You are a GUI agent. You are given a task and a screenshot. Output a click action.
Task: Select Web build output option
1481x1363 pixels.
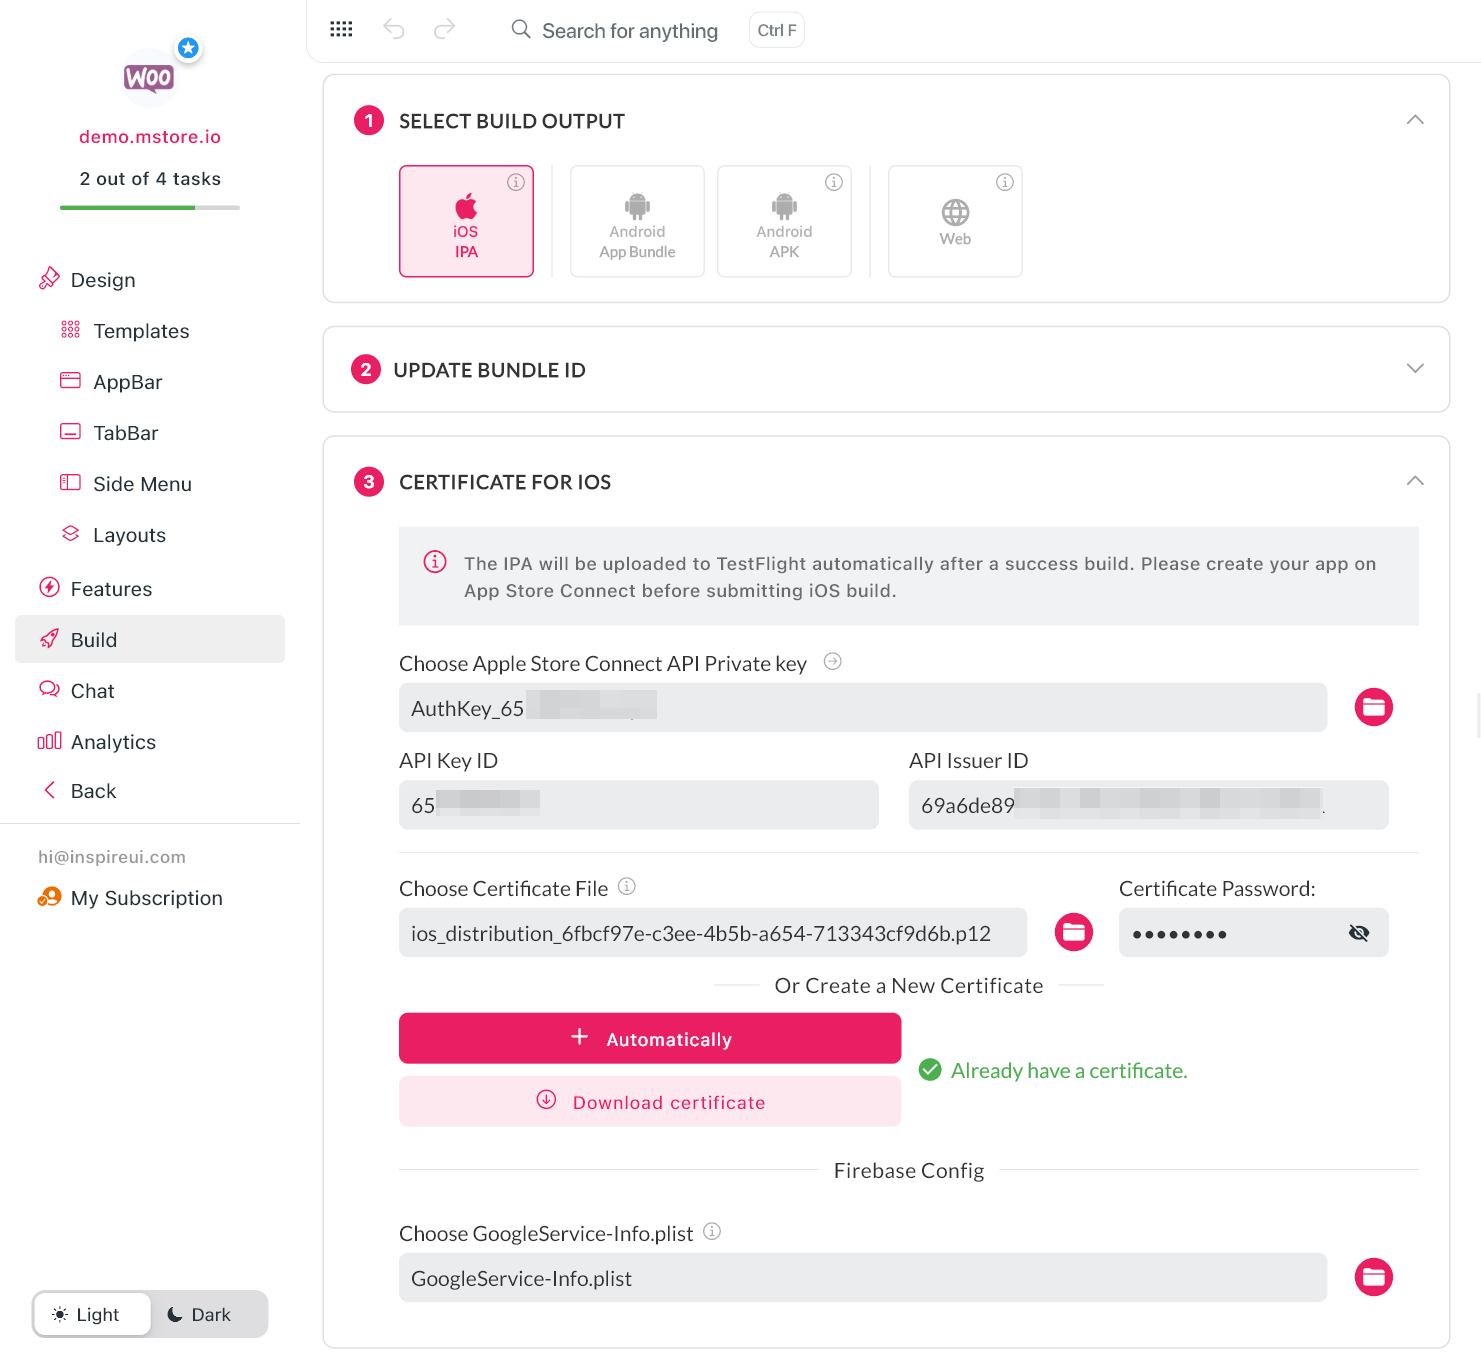click(x=955, y=221)
